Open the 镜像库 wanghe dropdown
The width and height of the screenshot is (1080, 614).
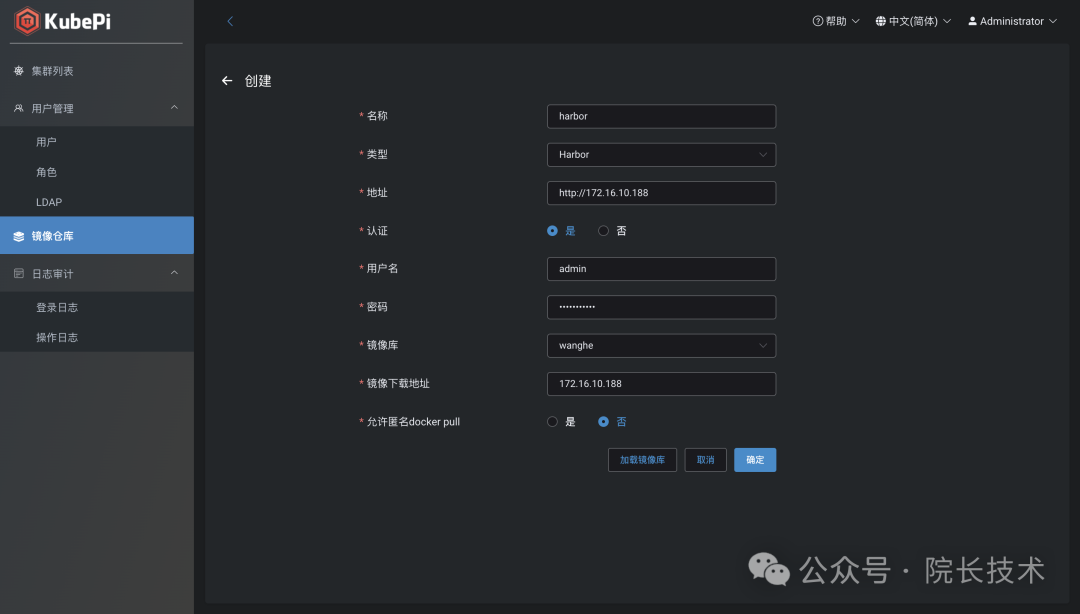coord(661,346)
